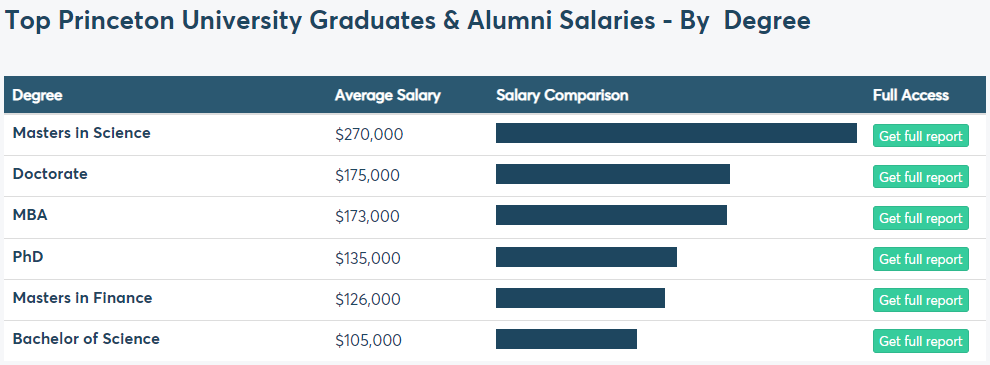This screenshot has height=365, width=990.
Task: Click the Full Access column header
Action: (x=910, y=95)
